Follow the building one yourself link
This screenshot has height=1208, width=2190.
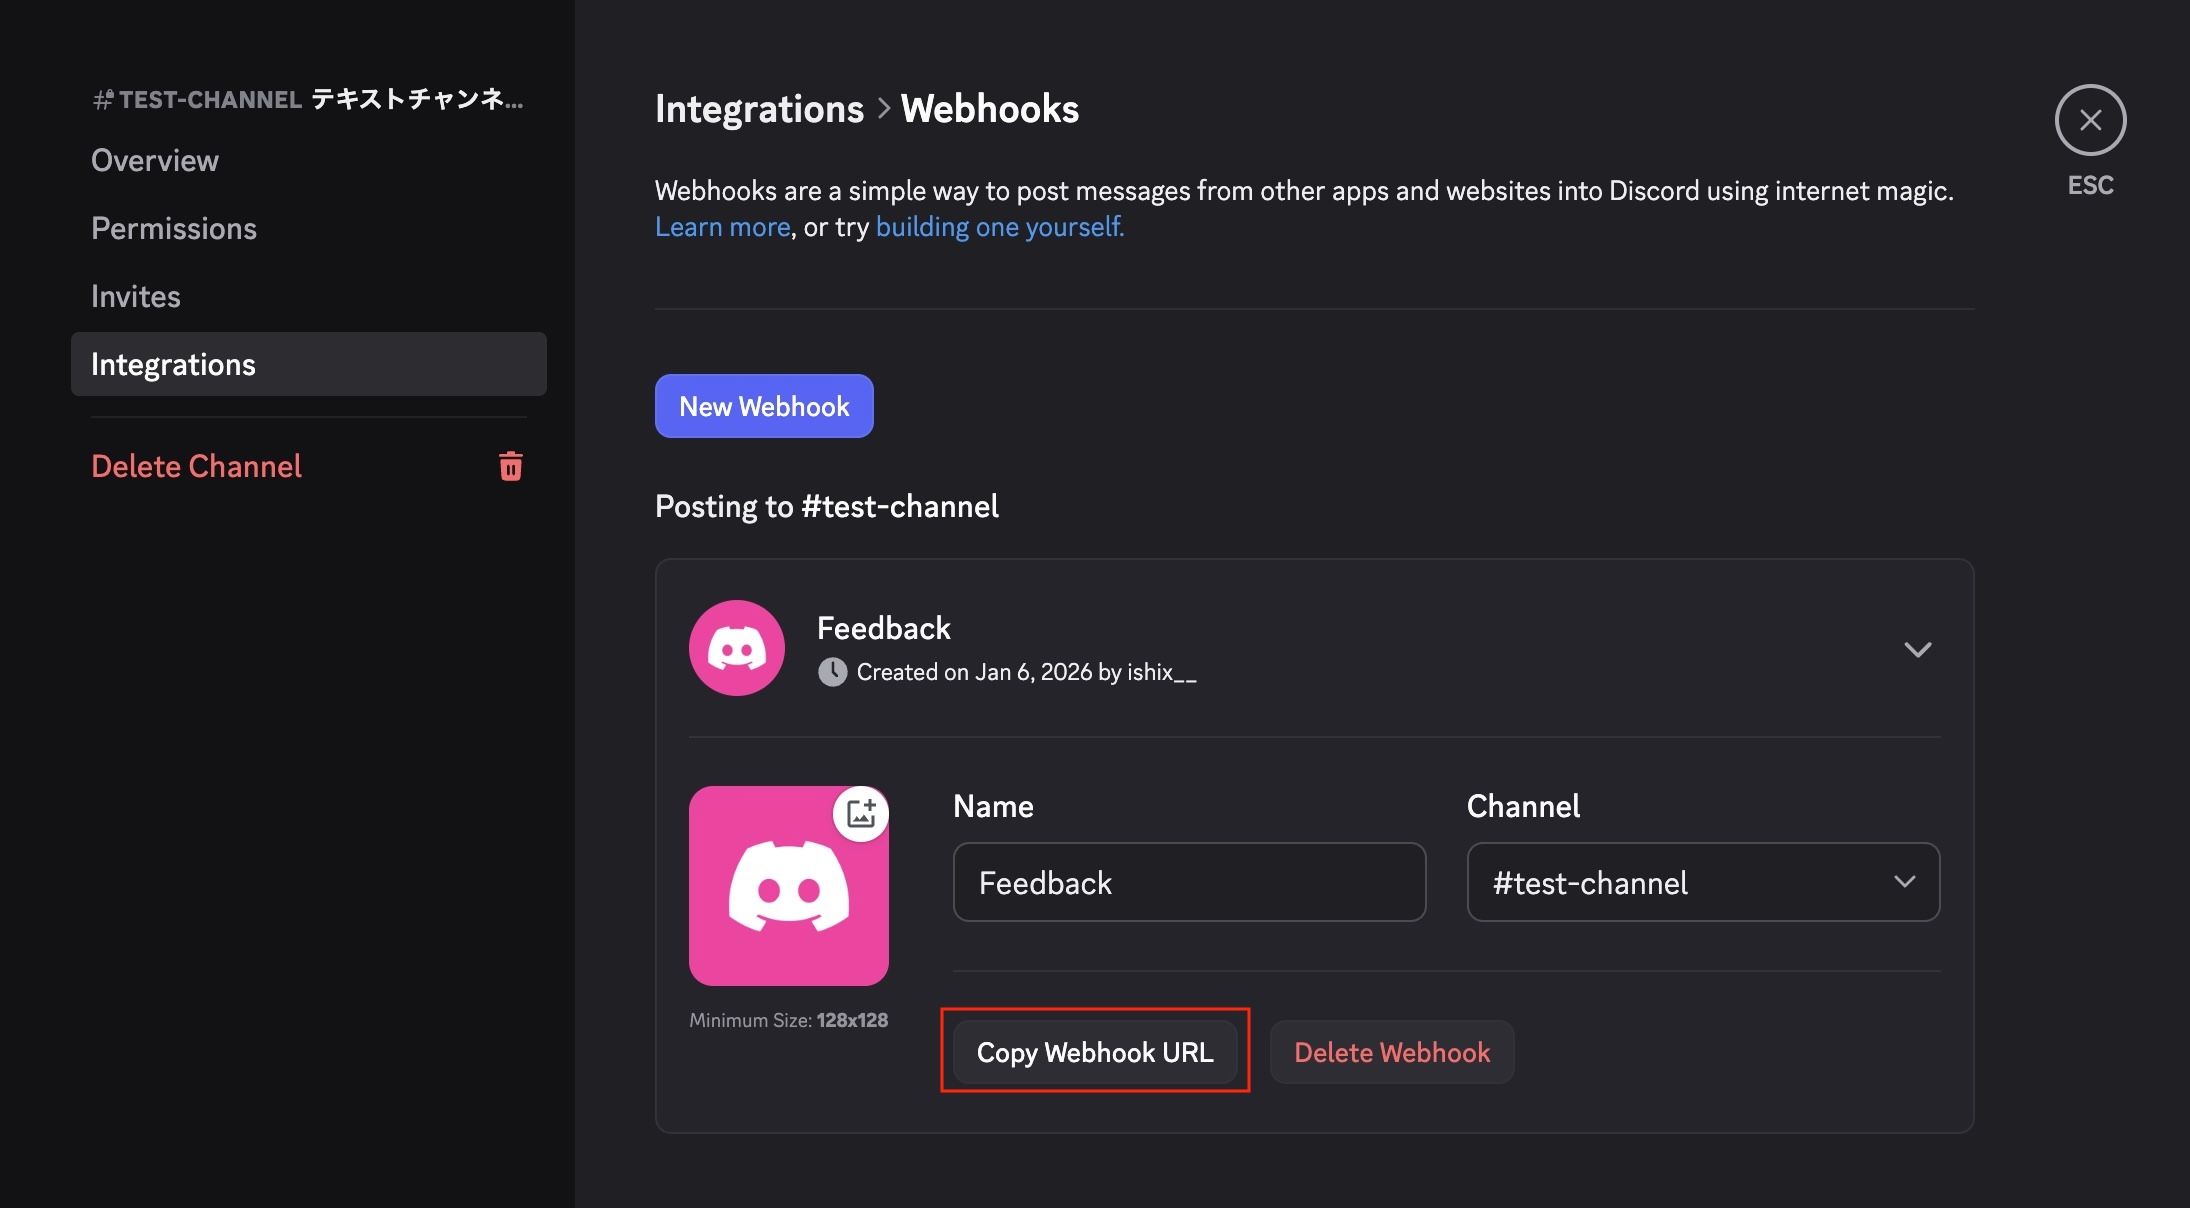pos(999,227)
